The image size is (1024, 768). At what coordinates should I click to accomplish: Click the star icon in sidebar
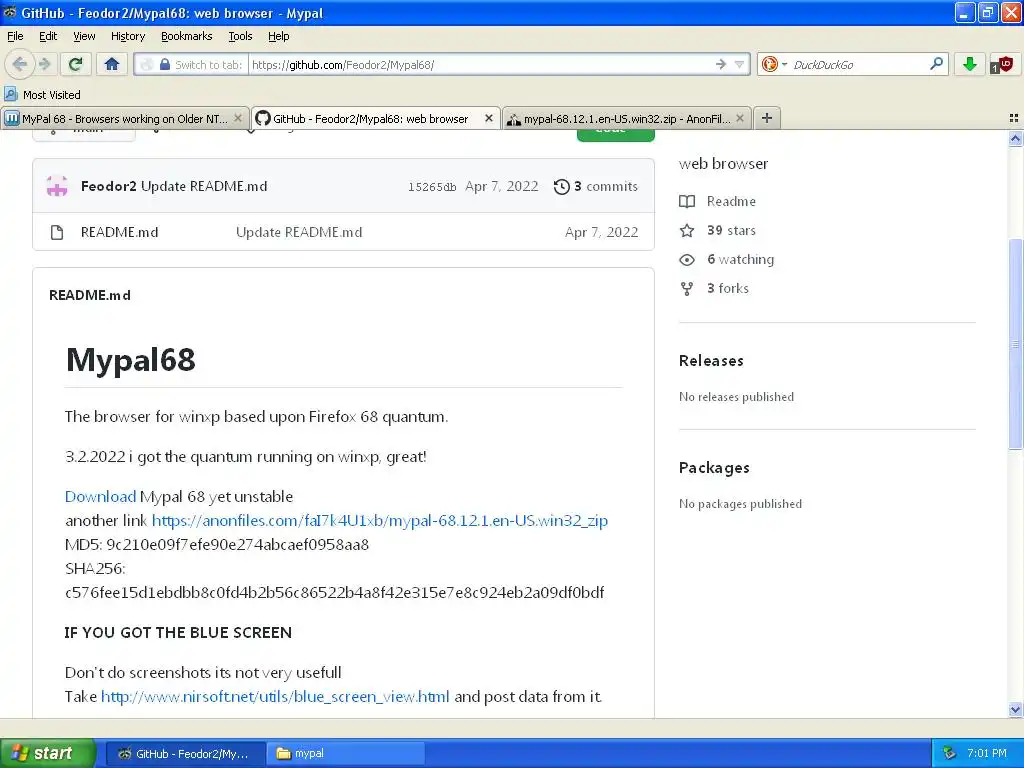click(687, 230)
